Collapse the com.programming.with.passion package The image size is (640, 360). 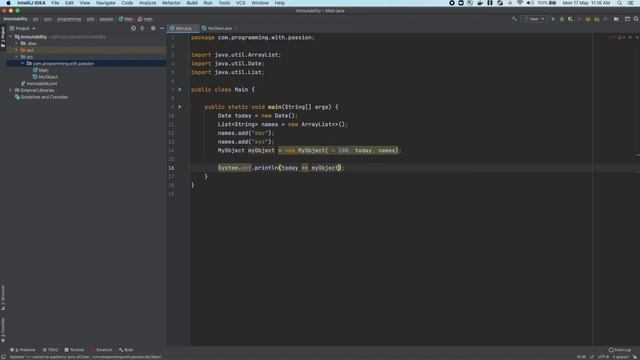tap(22, 63)
